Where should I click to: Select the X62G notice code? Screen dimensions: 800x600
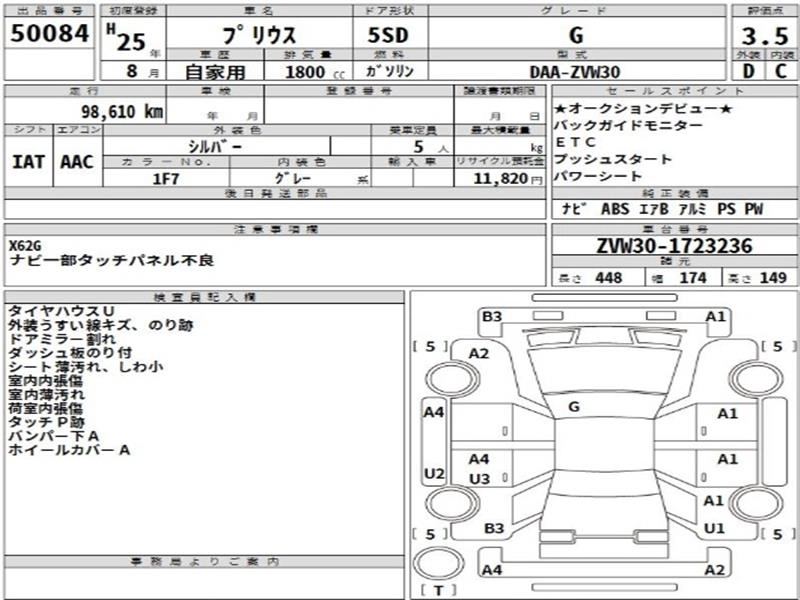click(25, 246)
